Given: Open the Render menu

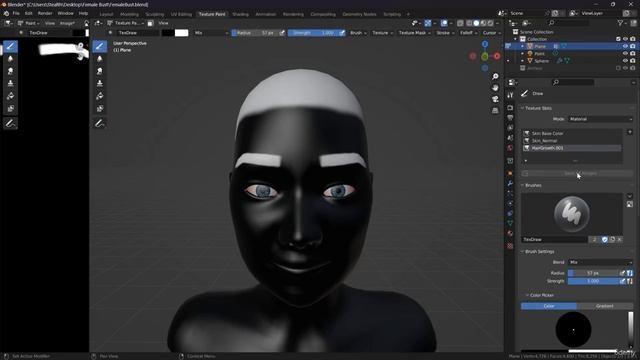Looking at the screenshot, I should [45, 13].
